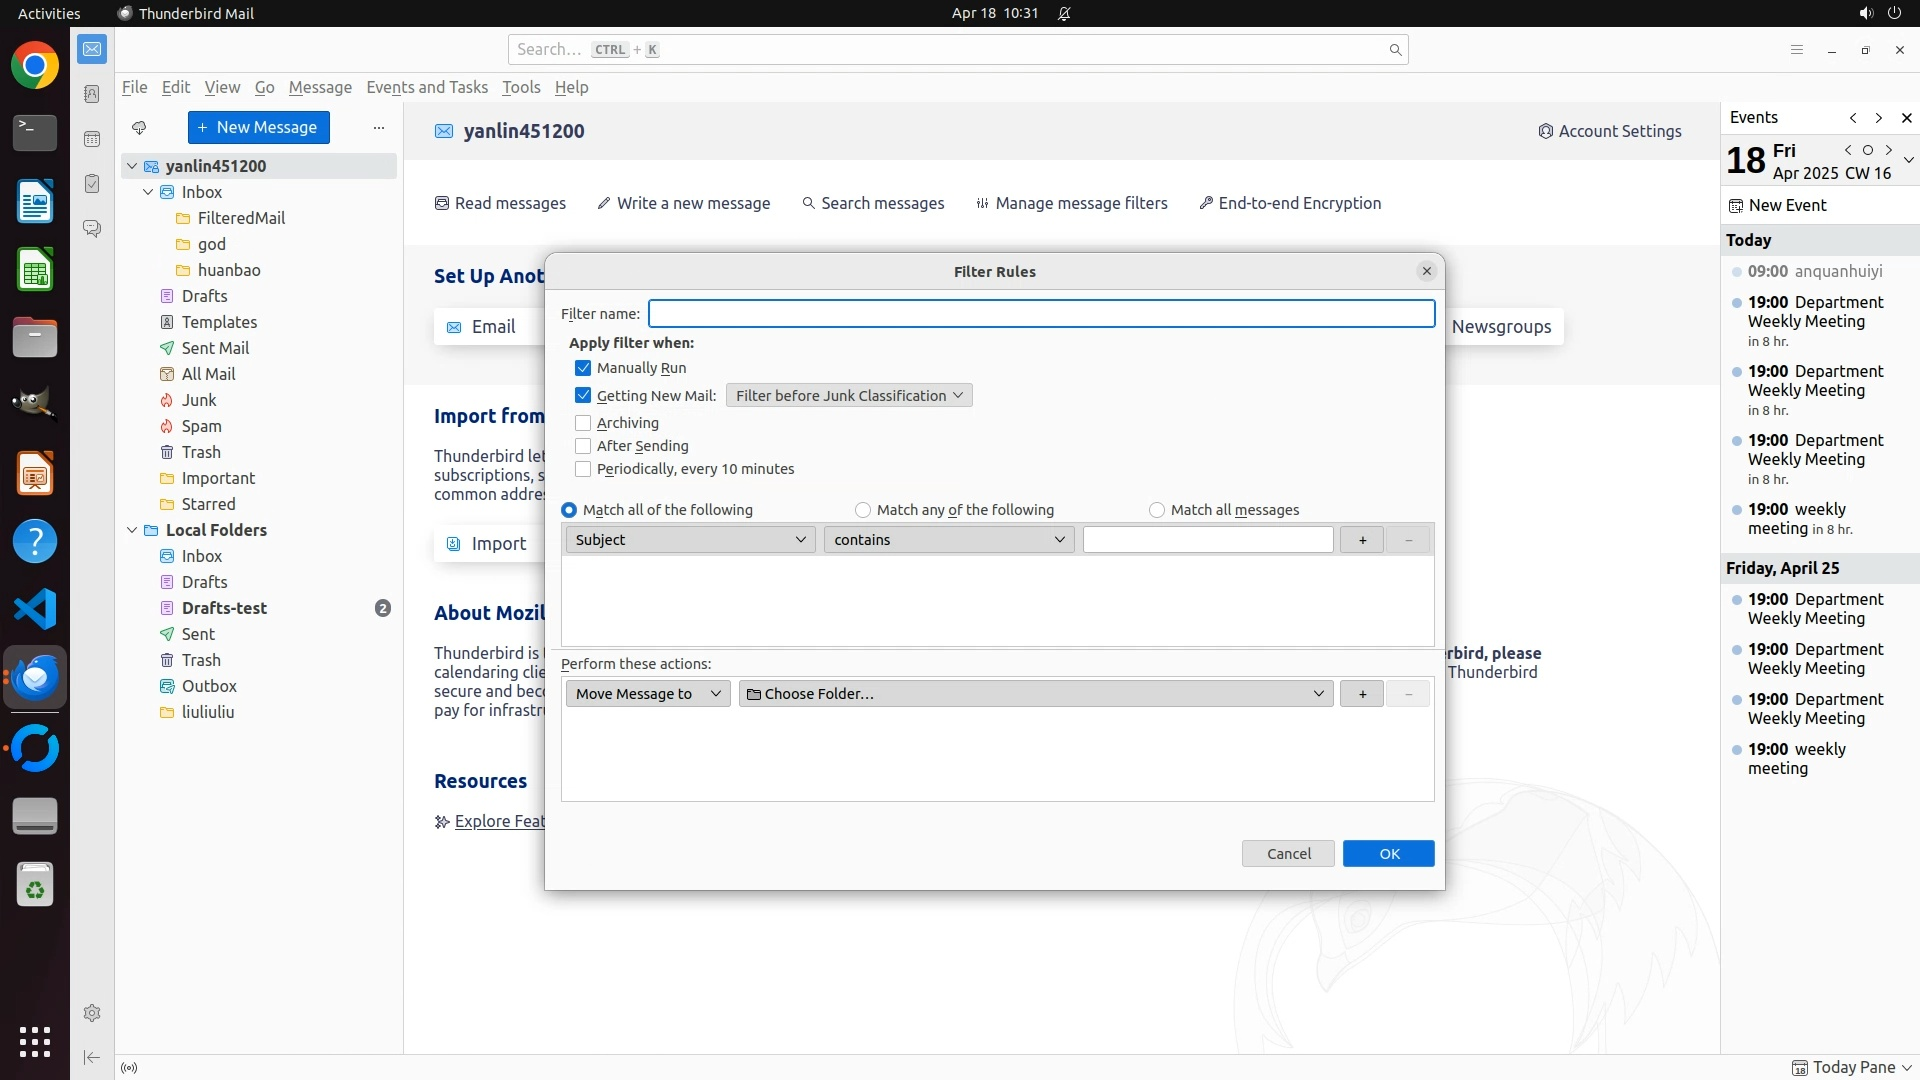This screenshot has width=1920, height=1080.
Task: Open Thunderbird settings gear icon
Action: pos(92,1013)
